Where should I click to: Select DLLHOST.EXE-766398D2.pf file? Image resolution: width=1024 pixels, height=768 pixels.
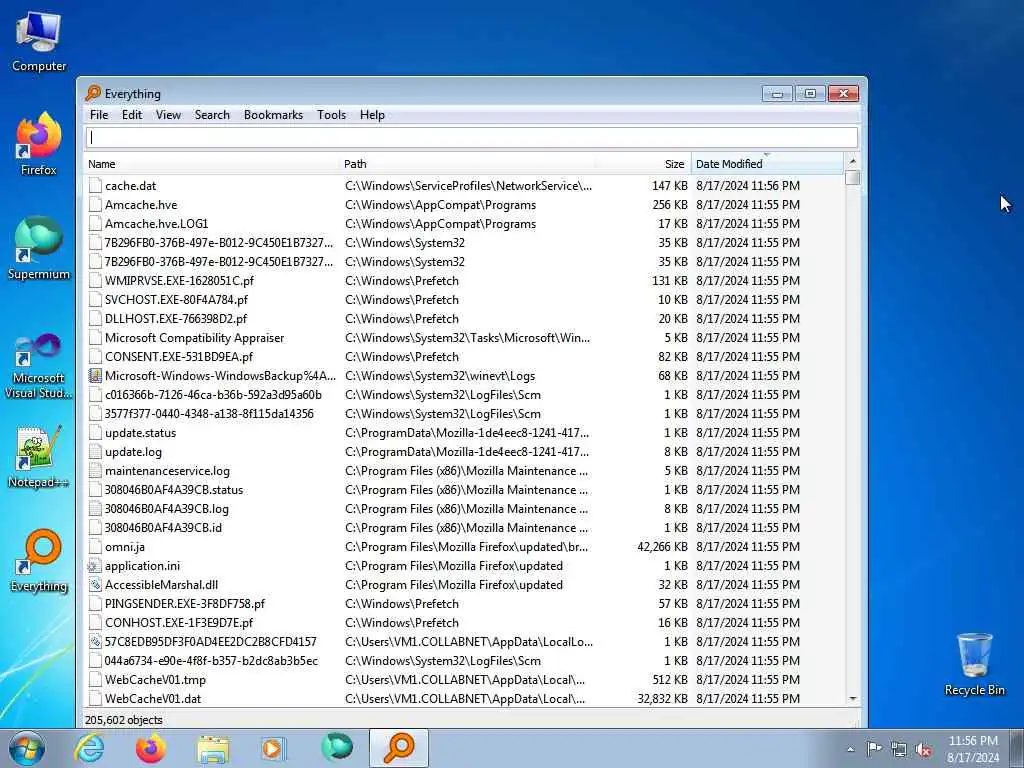point(464,319)
